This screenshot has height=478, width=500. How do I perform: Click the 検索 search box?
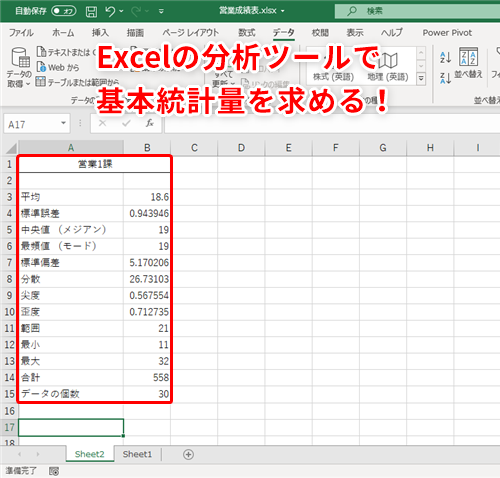point(417,11)
